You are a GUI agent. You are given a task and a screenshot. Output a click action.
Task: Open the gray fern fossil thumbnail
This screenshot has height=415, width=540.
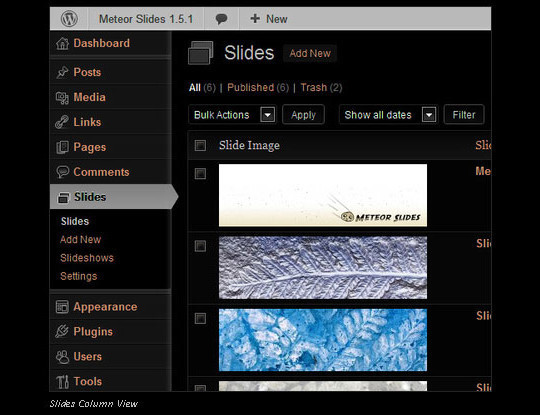click(x=323, y=268)
